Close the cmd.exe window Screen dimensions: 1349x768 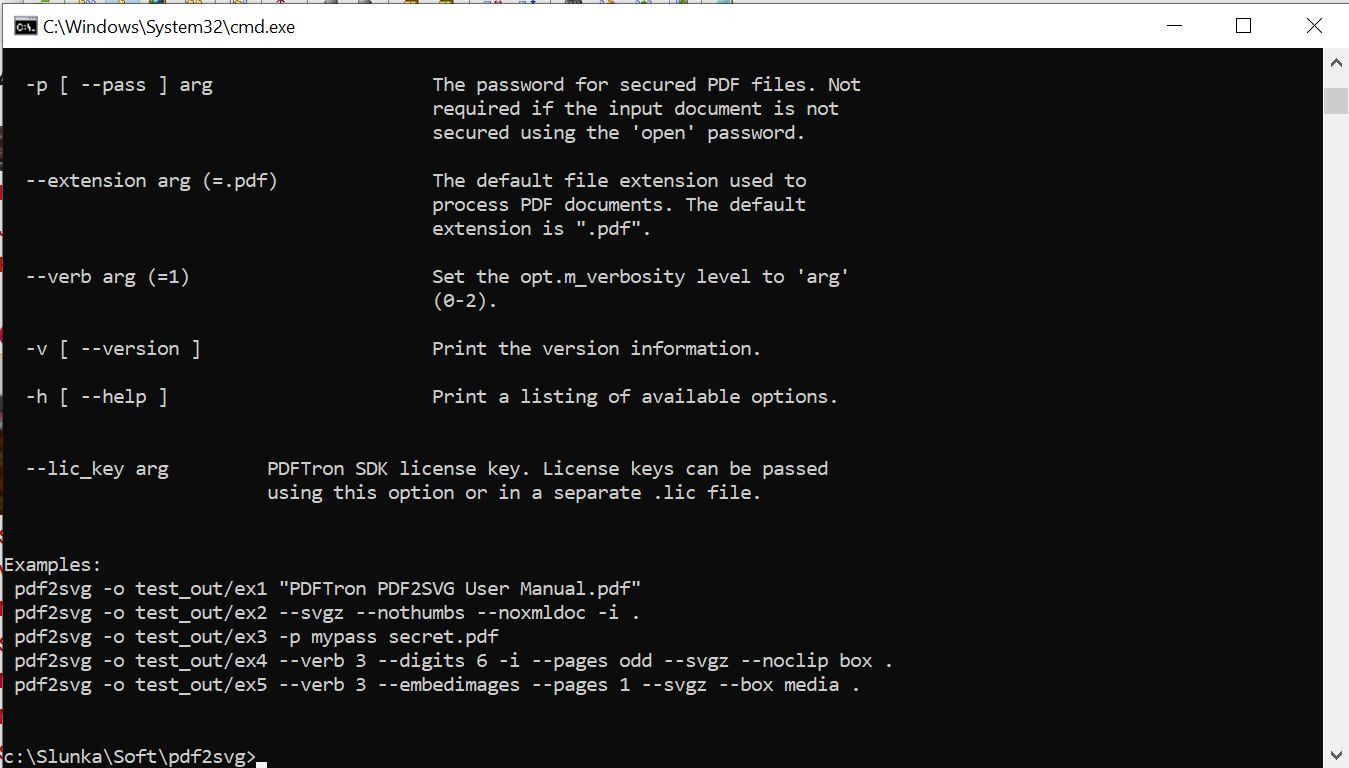click(1314, 27)
